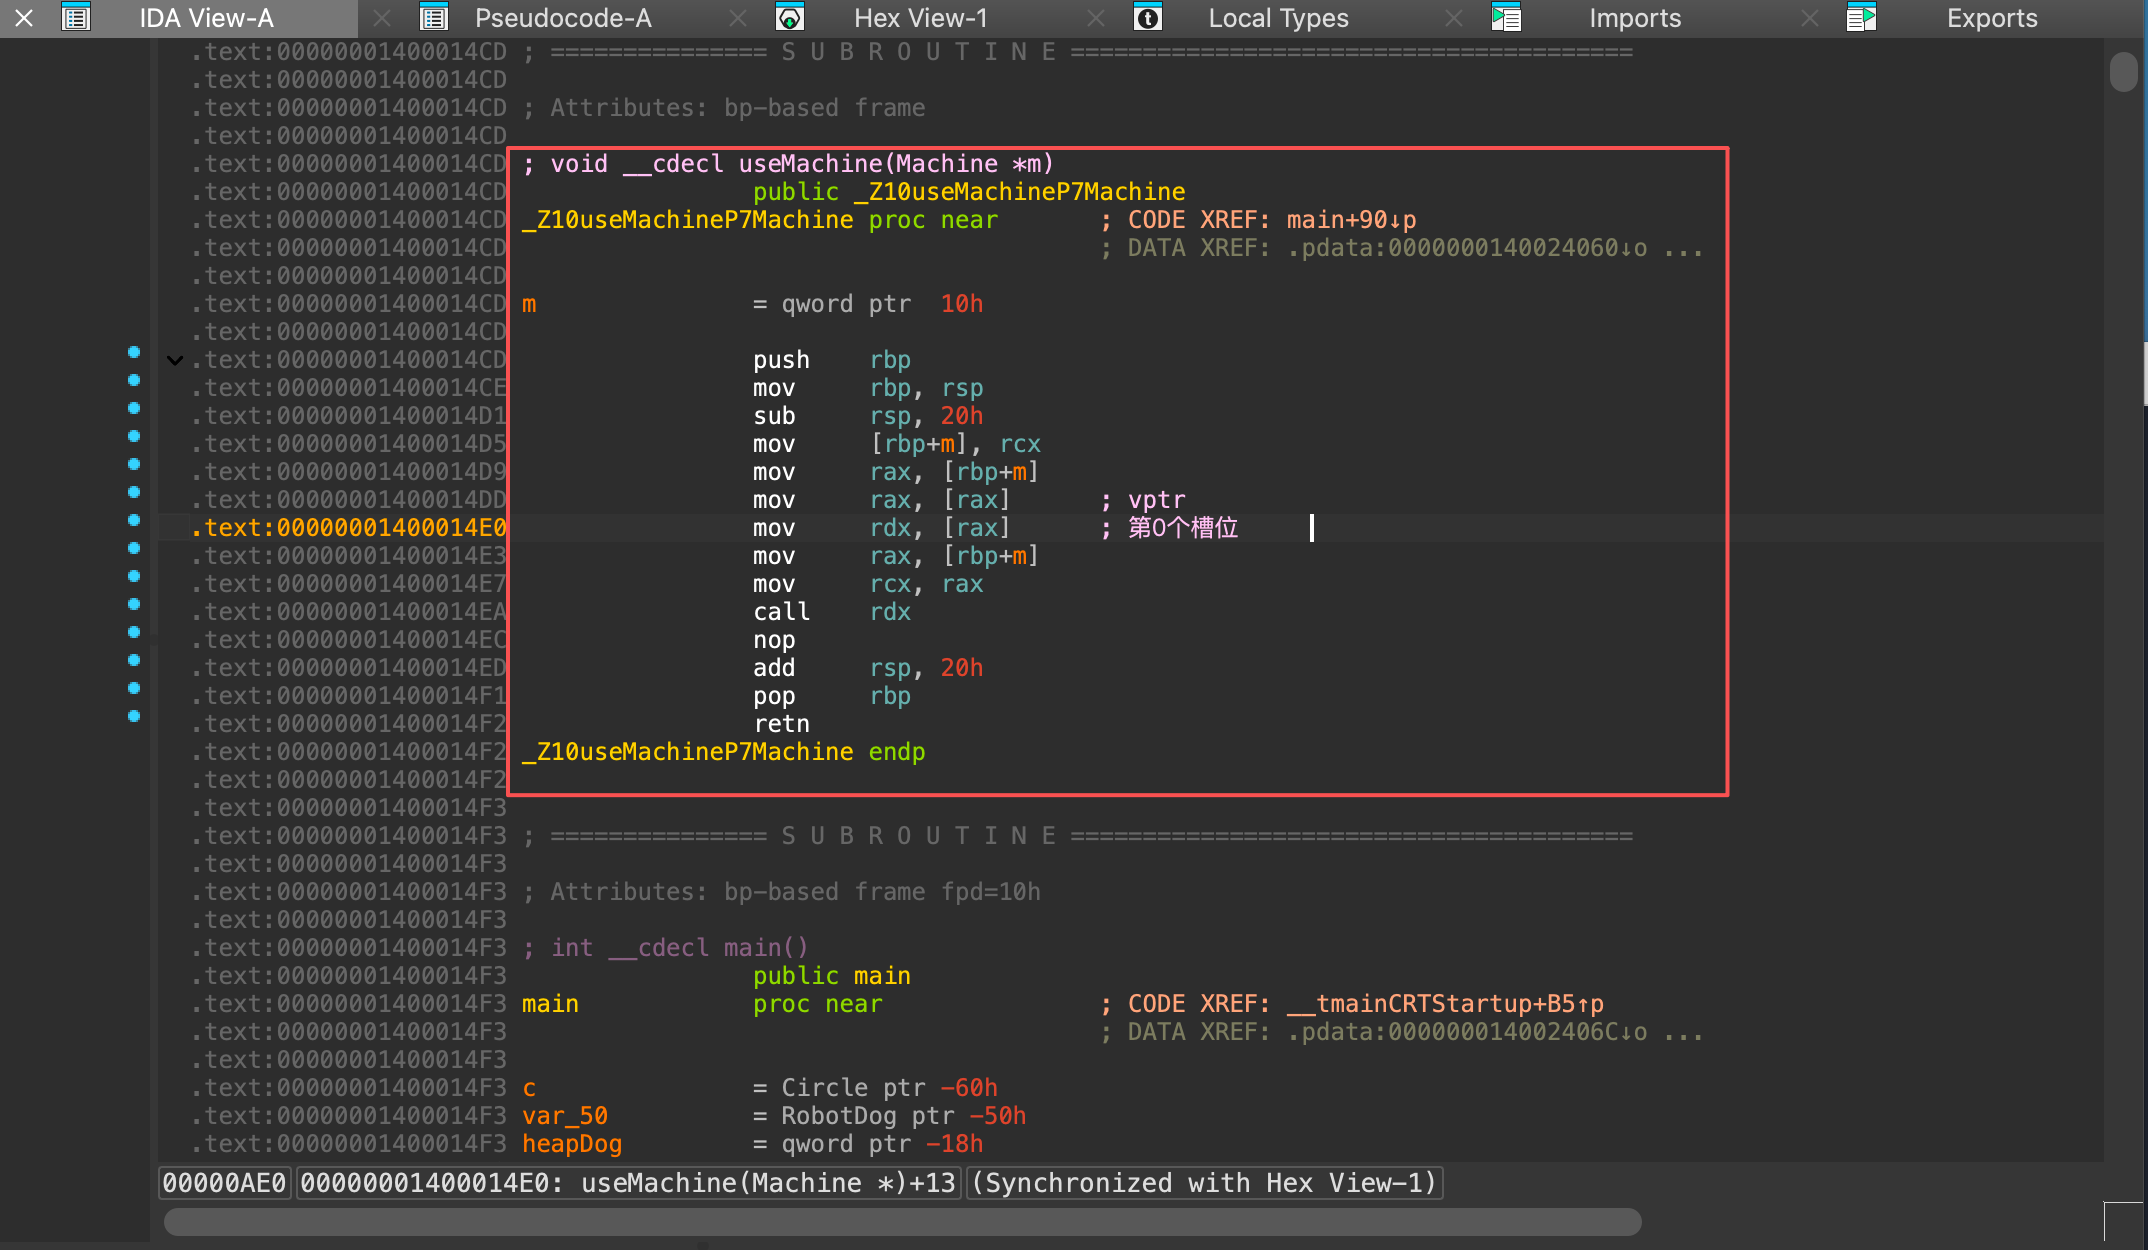Click the bp-based frame fpd=10h attributes comment
Image resolution: width=2148 pixels, height=1250 pixels.
pos(782,892)
